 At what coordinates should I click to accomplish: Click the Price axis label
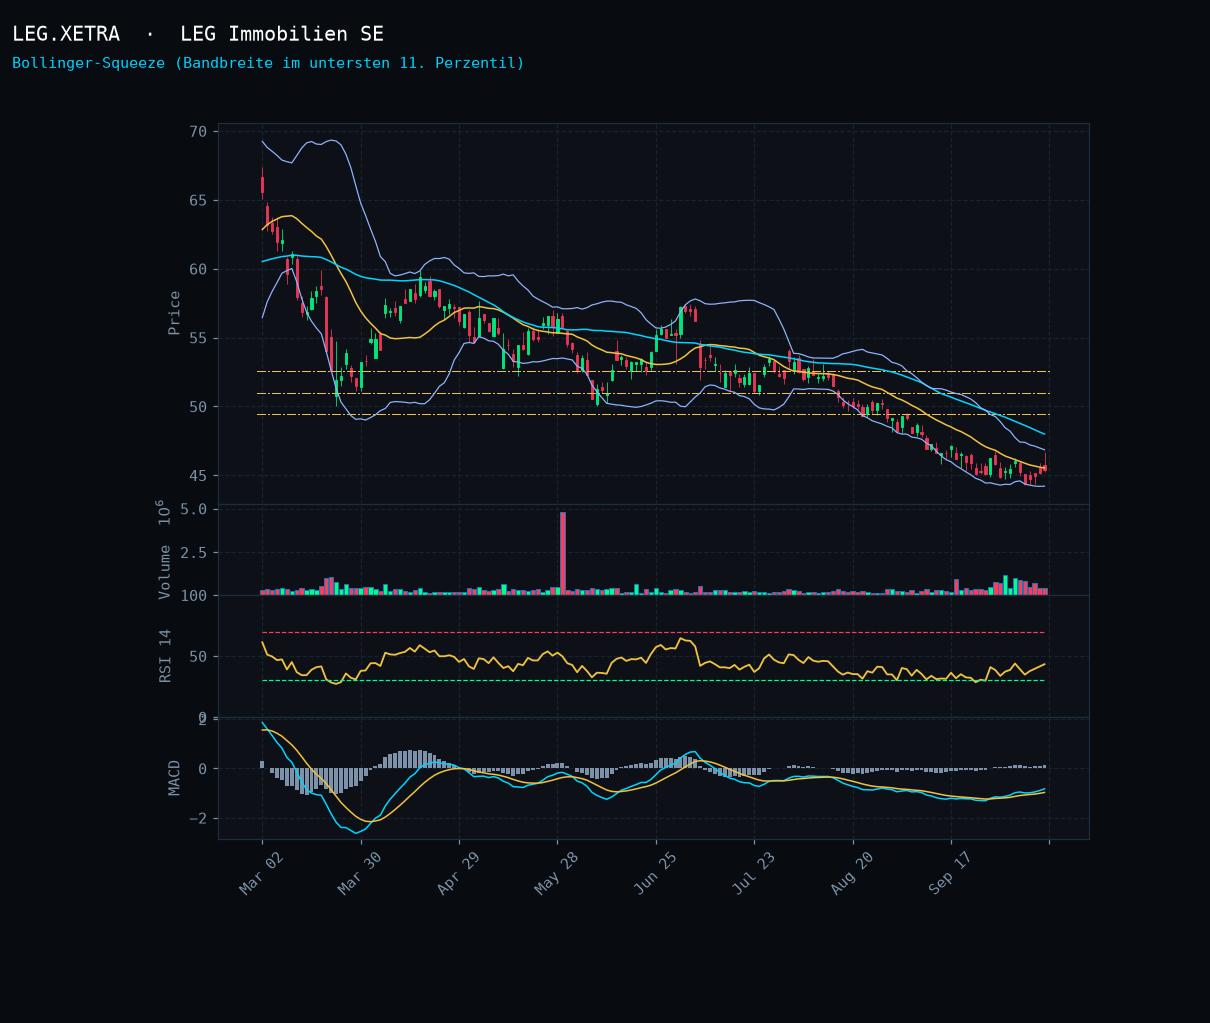[174, 312]
